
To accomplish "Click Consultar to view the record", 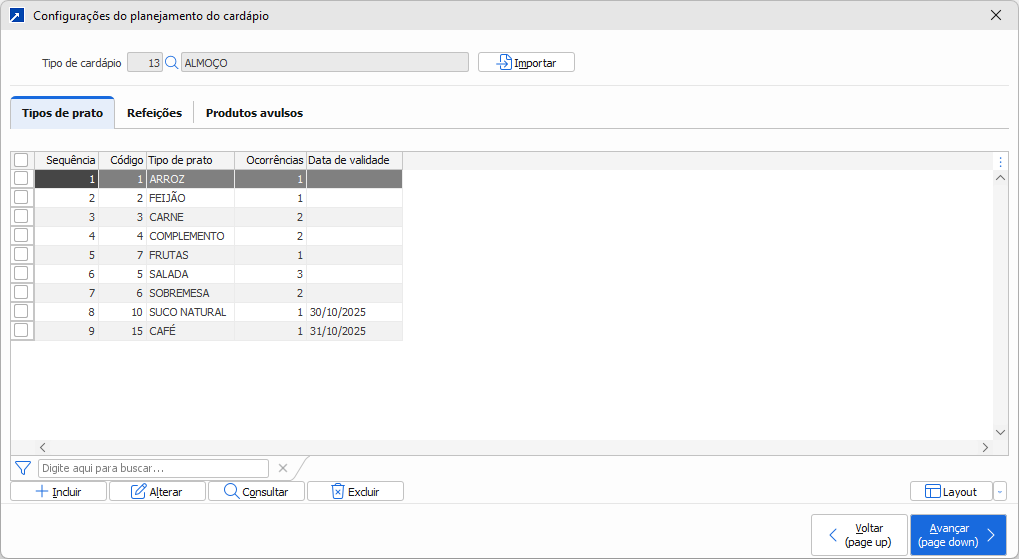I will pyautogui.click(x=256, y=491).
